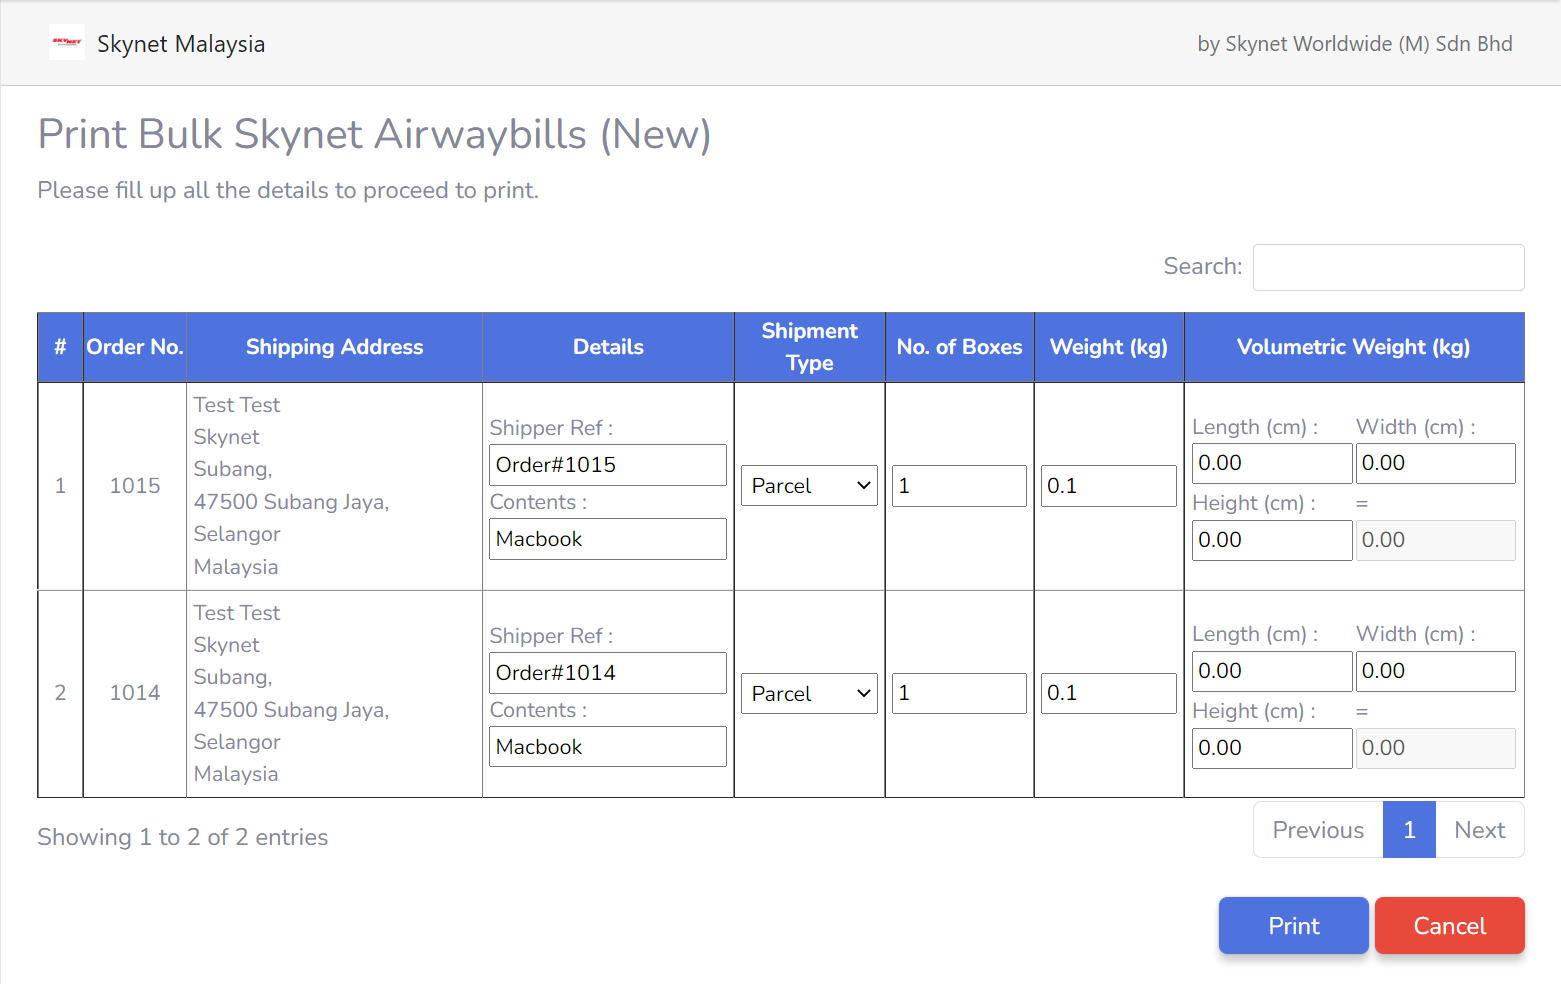This screenshot has height=984, width=1561.
Task: Open the shipment type dropdown for order 1014
Action: (x=808, y=693)
